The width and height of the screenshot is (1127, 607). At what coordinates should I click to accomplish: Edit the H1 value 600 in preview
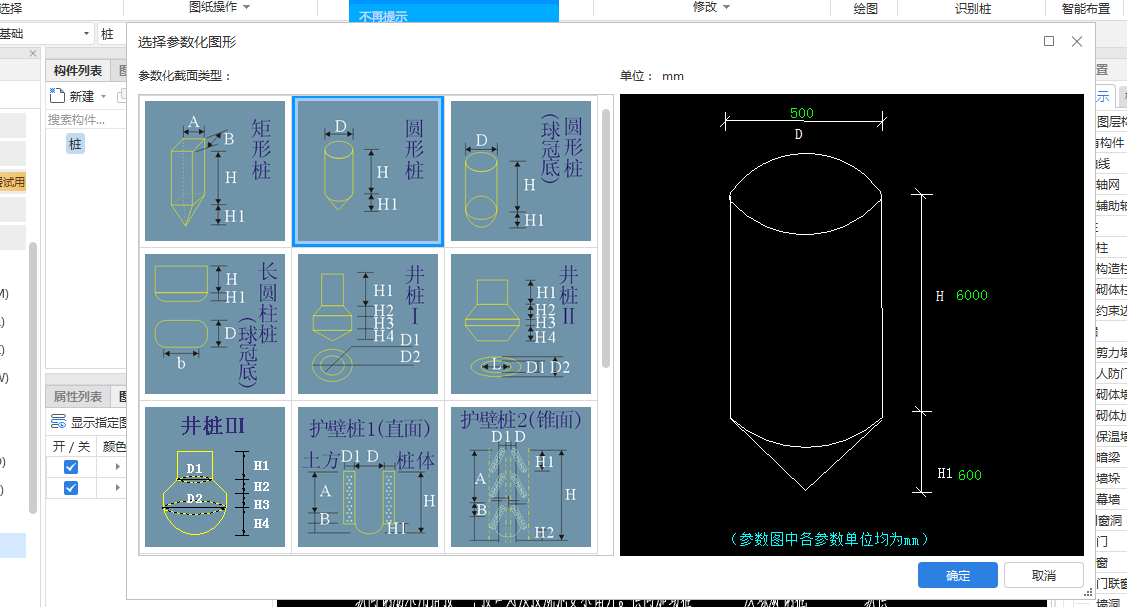point(970,475)
